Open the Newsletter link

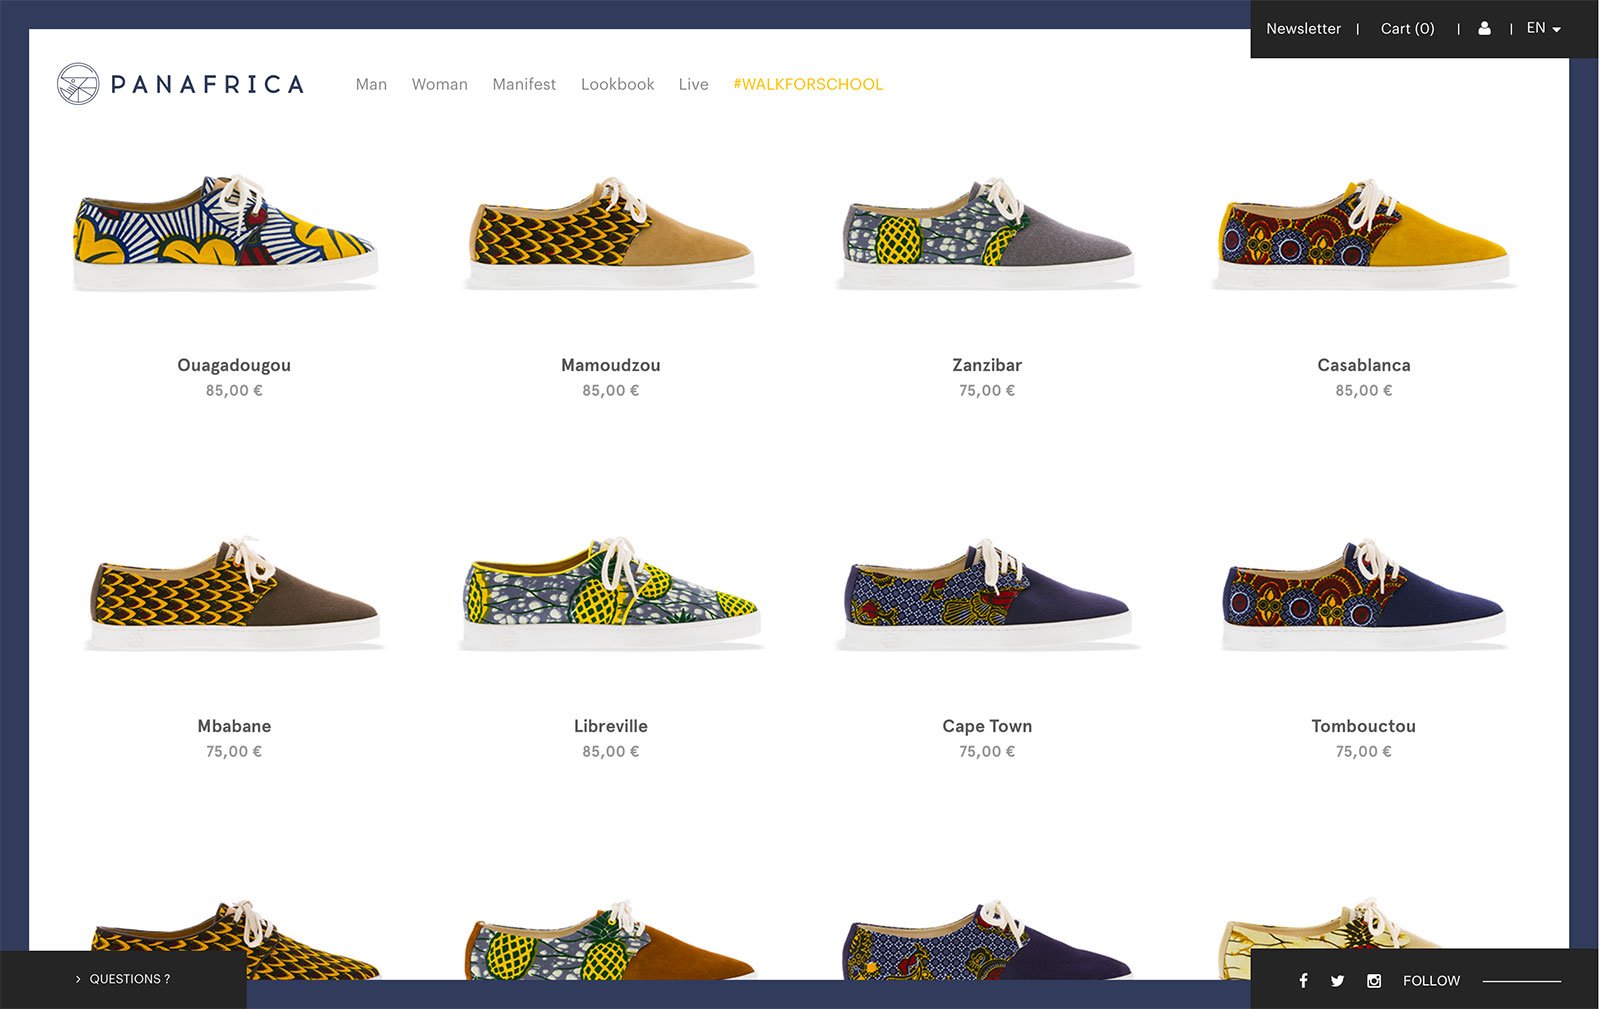coord(1303,29)
